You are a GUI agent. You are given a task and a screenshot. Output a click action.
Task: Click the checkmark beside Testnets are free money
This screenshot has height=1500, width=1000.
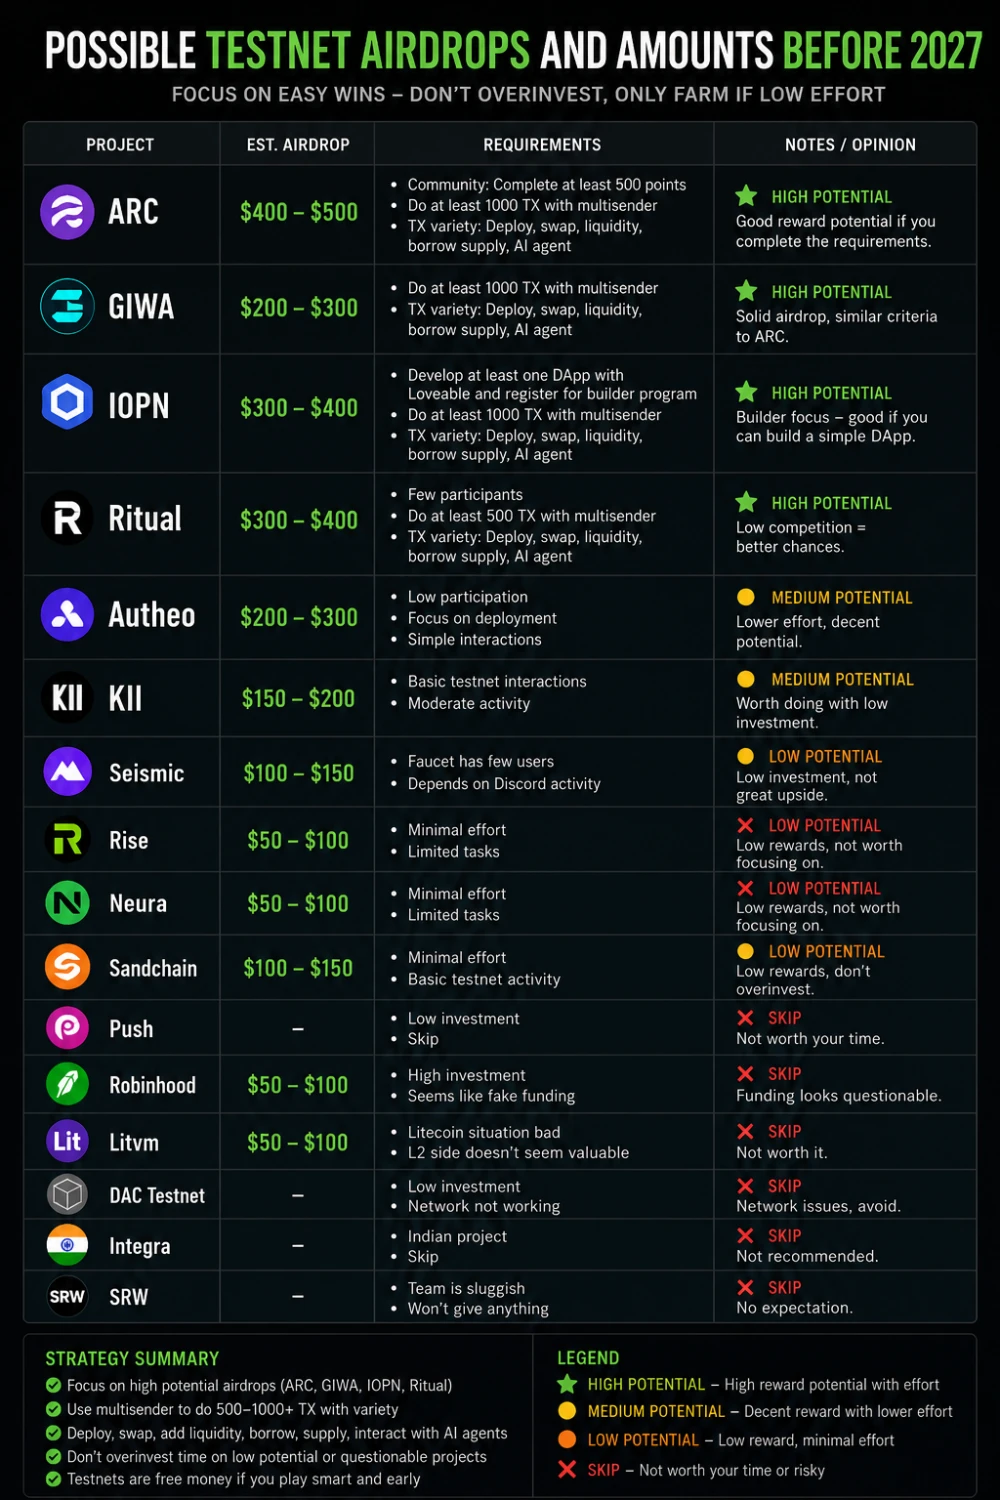click(x=53, y=1479)
